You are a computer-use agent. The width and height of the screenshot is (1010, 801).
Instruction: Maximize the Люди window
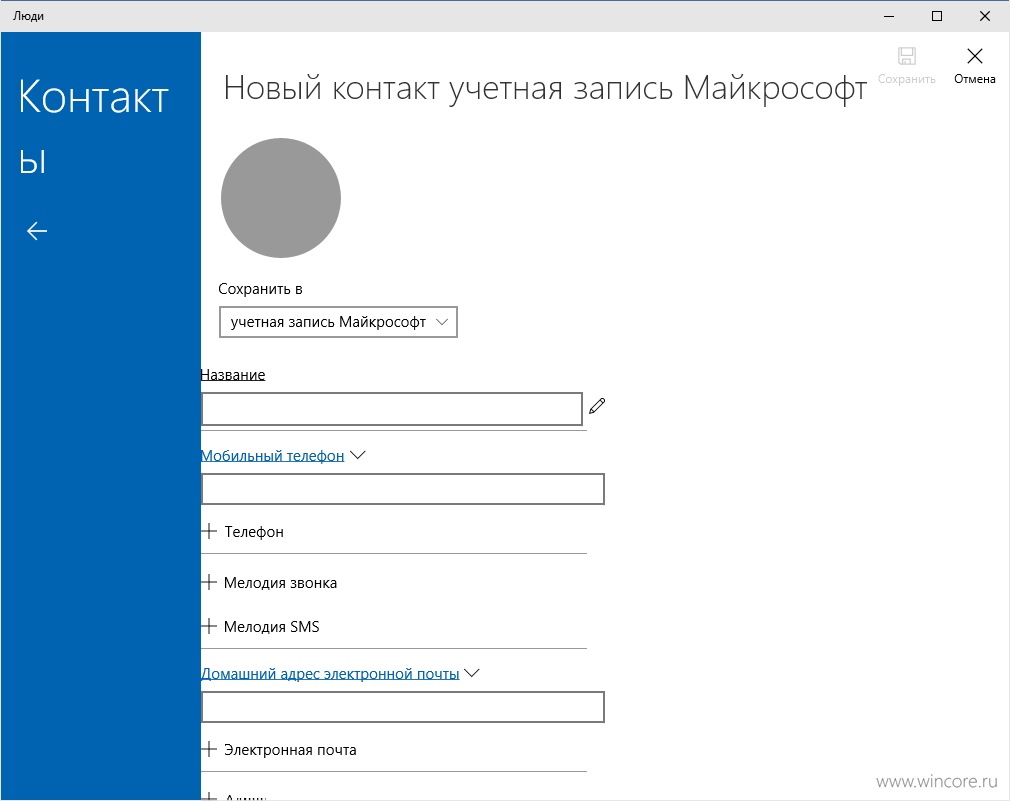tap(937, 16)
